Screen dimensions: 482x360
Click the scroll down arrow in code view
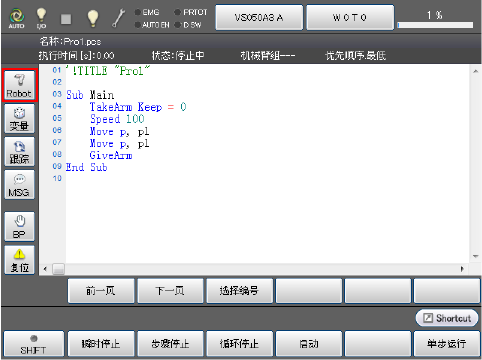475,256
